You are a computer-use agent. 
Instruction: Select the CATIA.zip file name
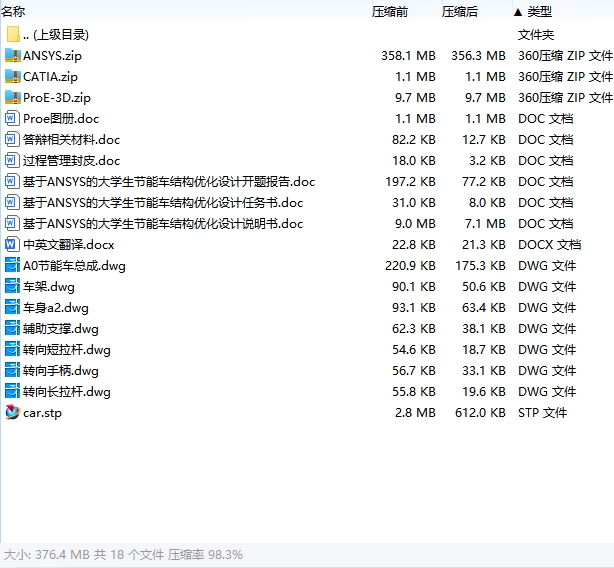click(x=51, y=77)
